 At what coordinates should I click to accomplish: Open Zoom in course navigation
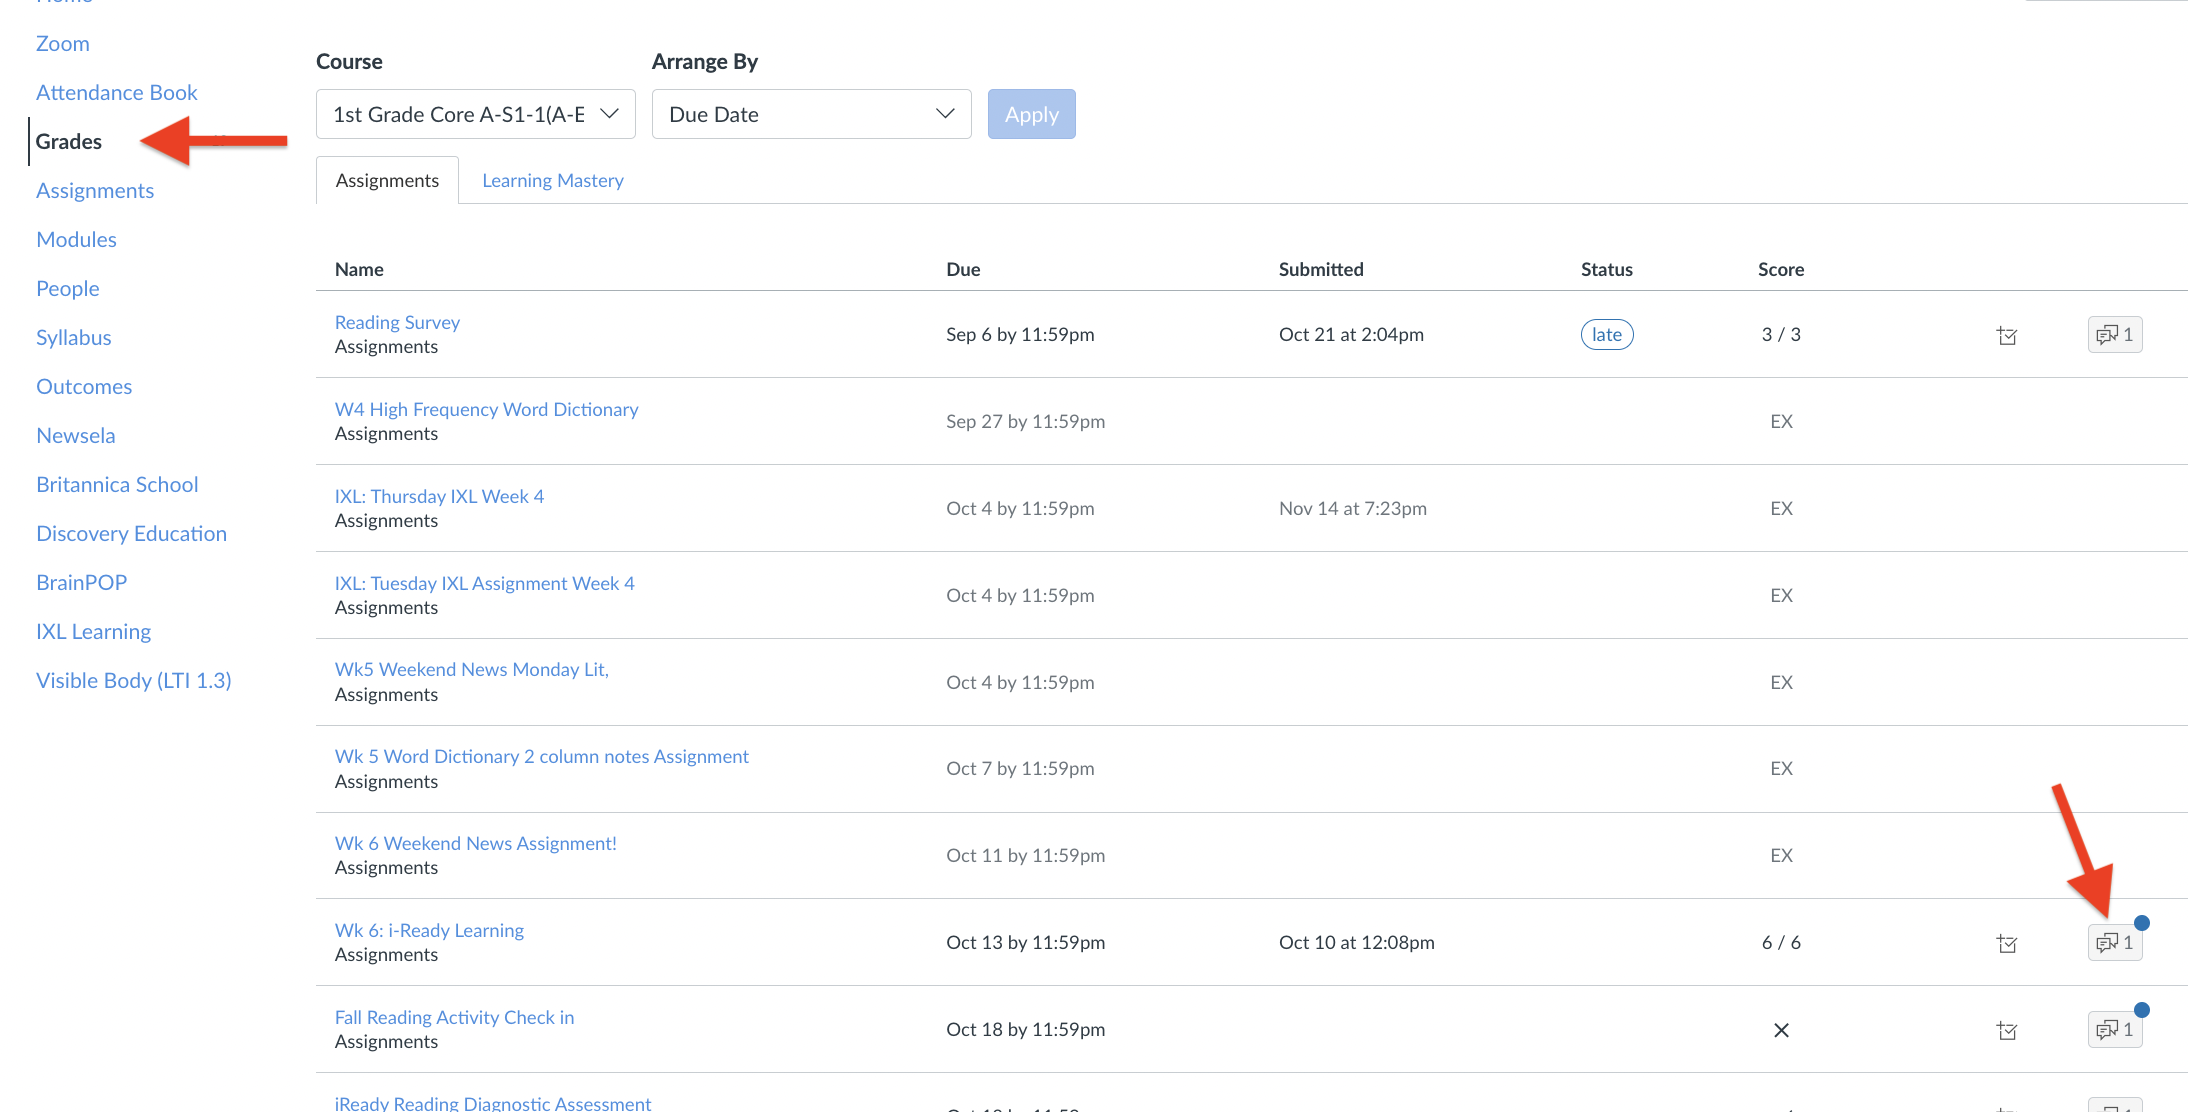pyautogui.click(x=63, y=44)
